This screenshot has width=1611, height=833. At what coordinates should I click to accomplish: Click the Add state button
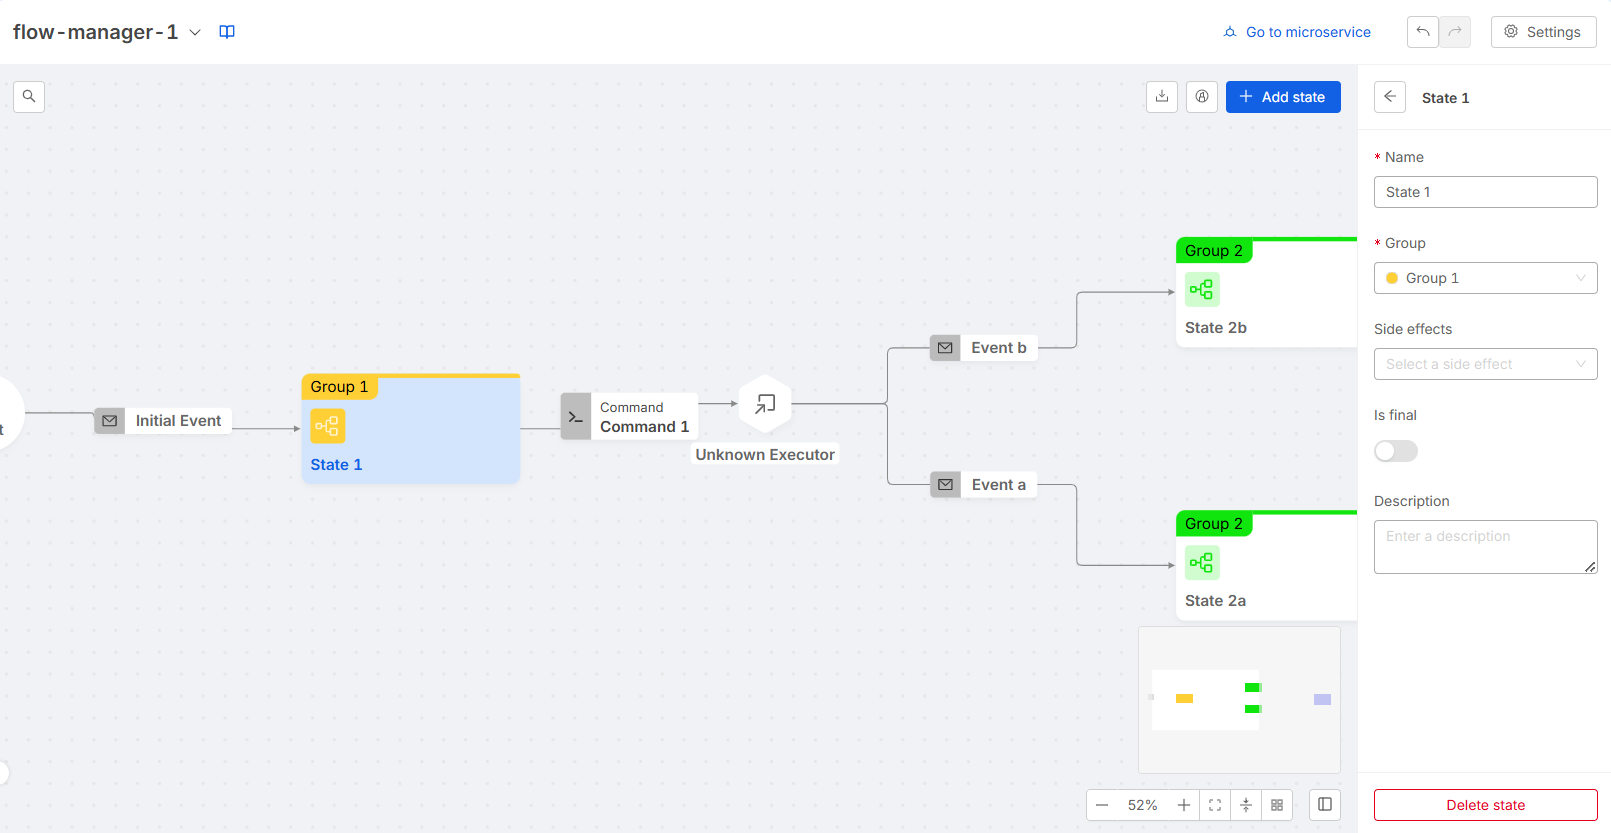1282,97
